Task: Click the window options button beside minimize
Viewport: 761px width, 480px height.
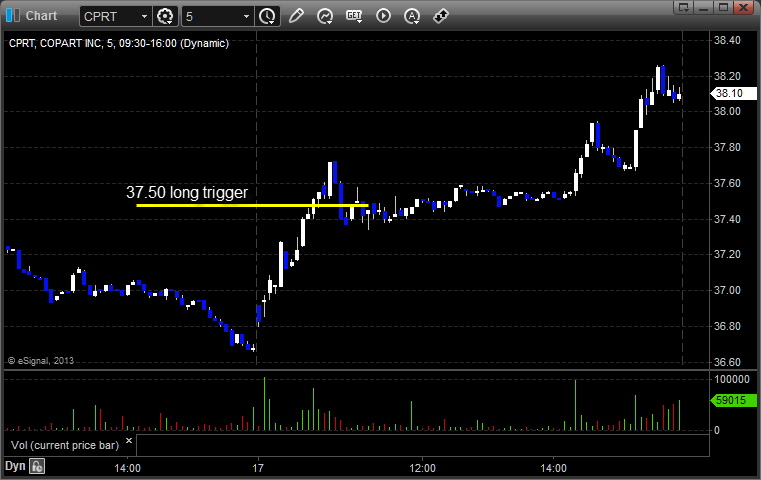Action: click(x=684, y=7)
